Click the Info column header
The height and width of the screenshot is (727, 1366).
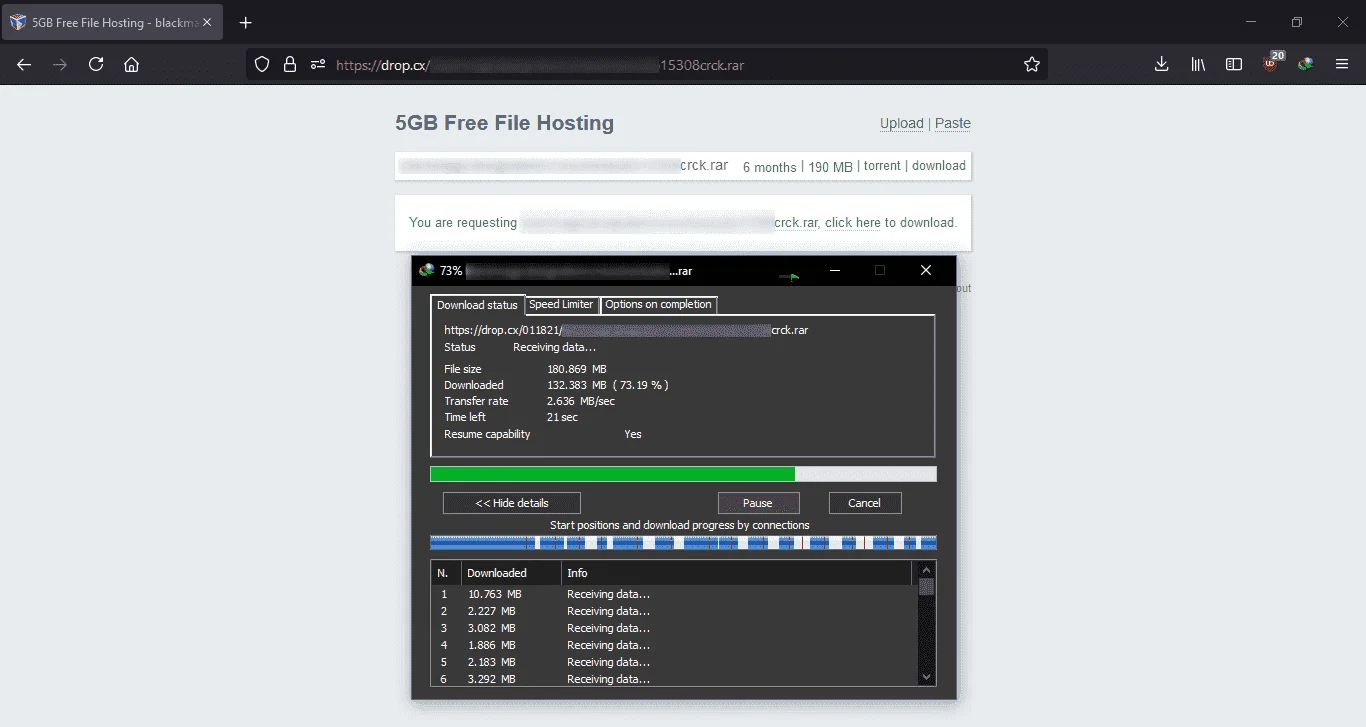737,573
